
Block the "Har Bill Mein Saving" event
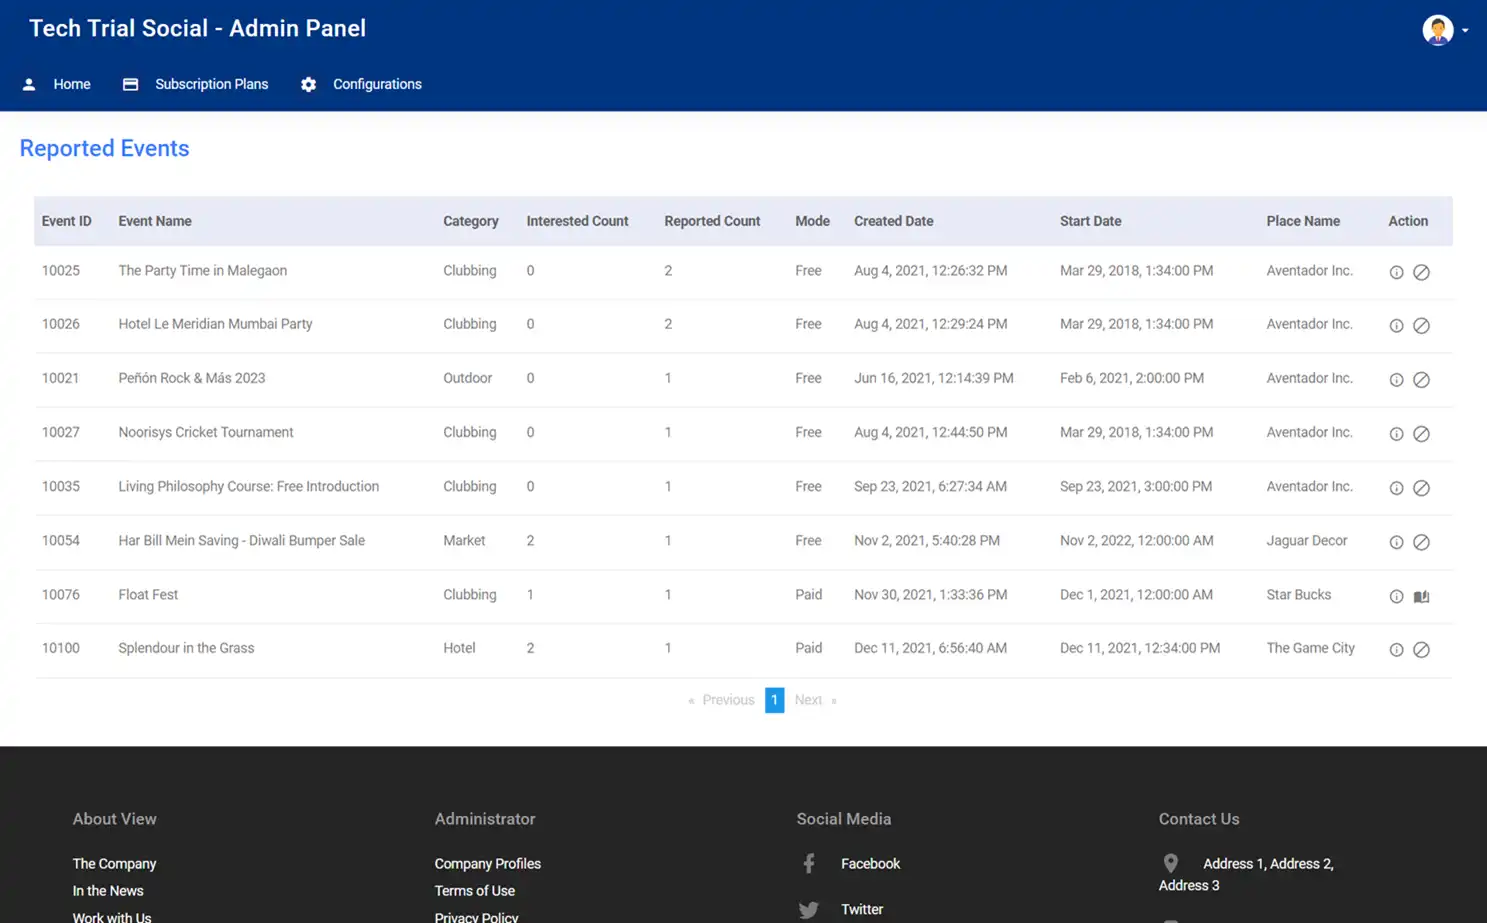click(1422, 541)
